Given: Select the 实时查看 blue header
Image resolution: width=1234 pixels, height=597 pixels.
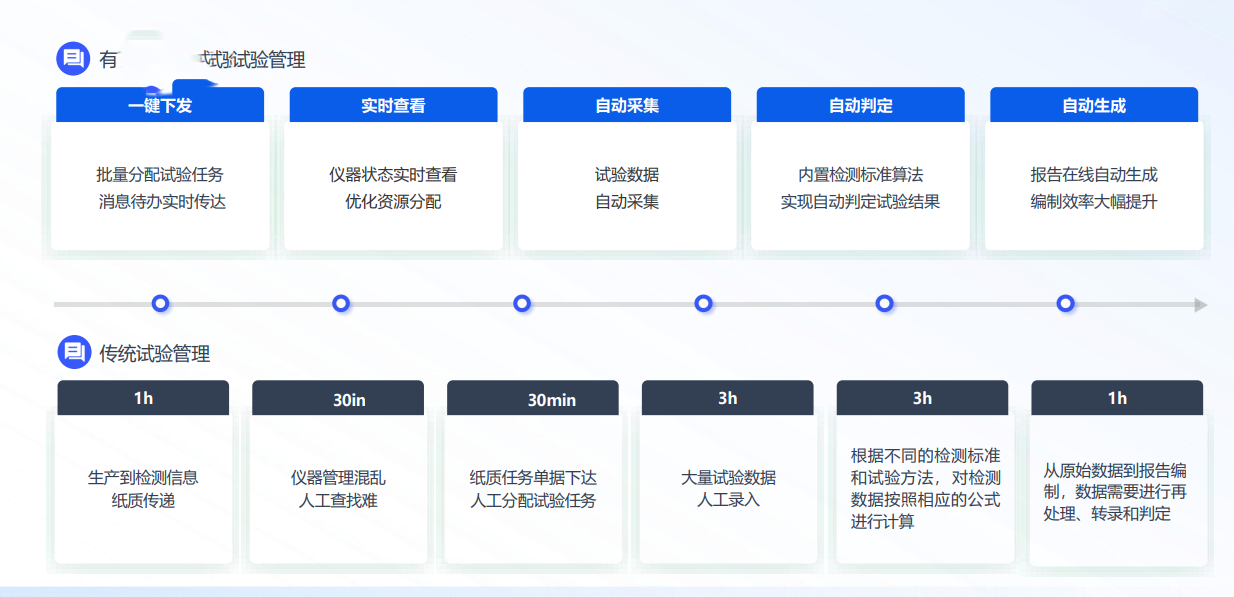Looking at the screenshot, I should click(393, 105).
